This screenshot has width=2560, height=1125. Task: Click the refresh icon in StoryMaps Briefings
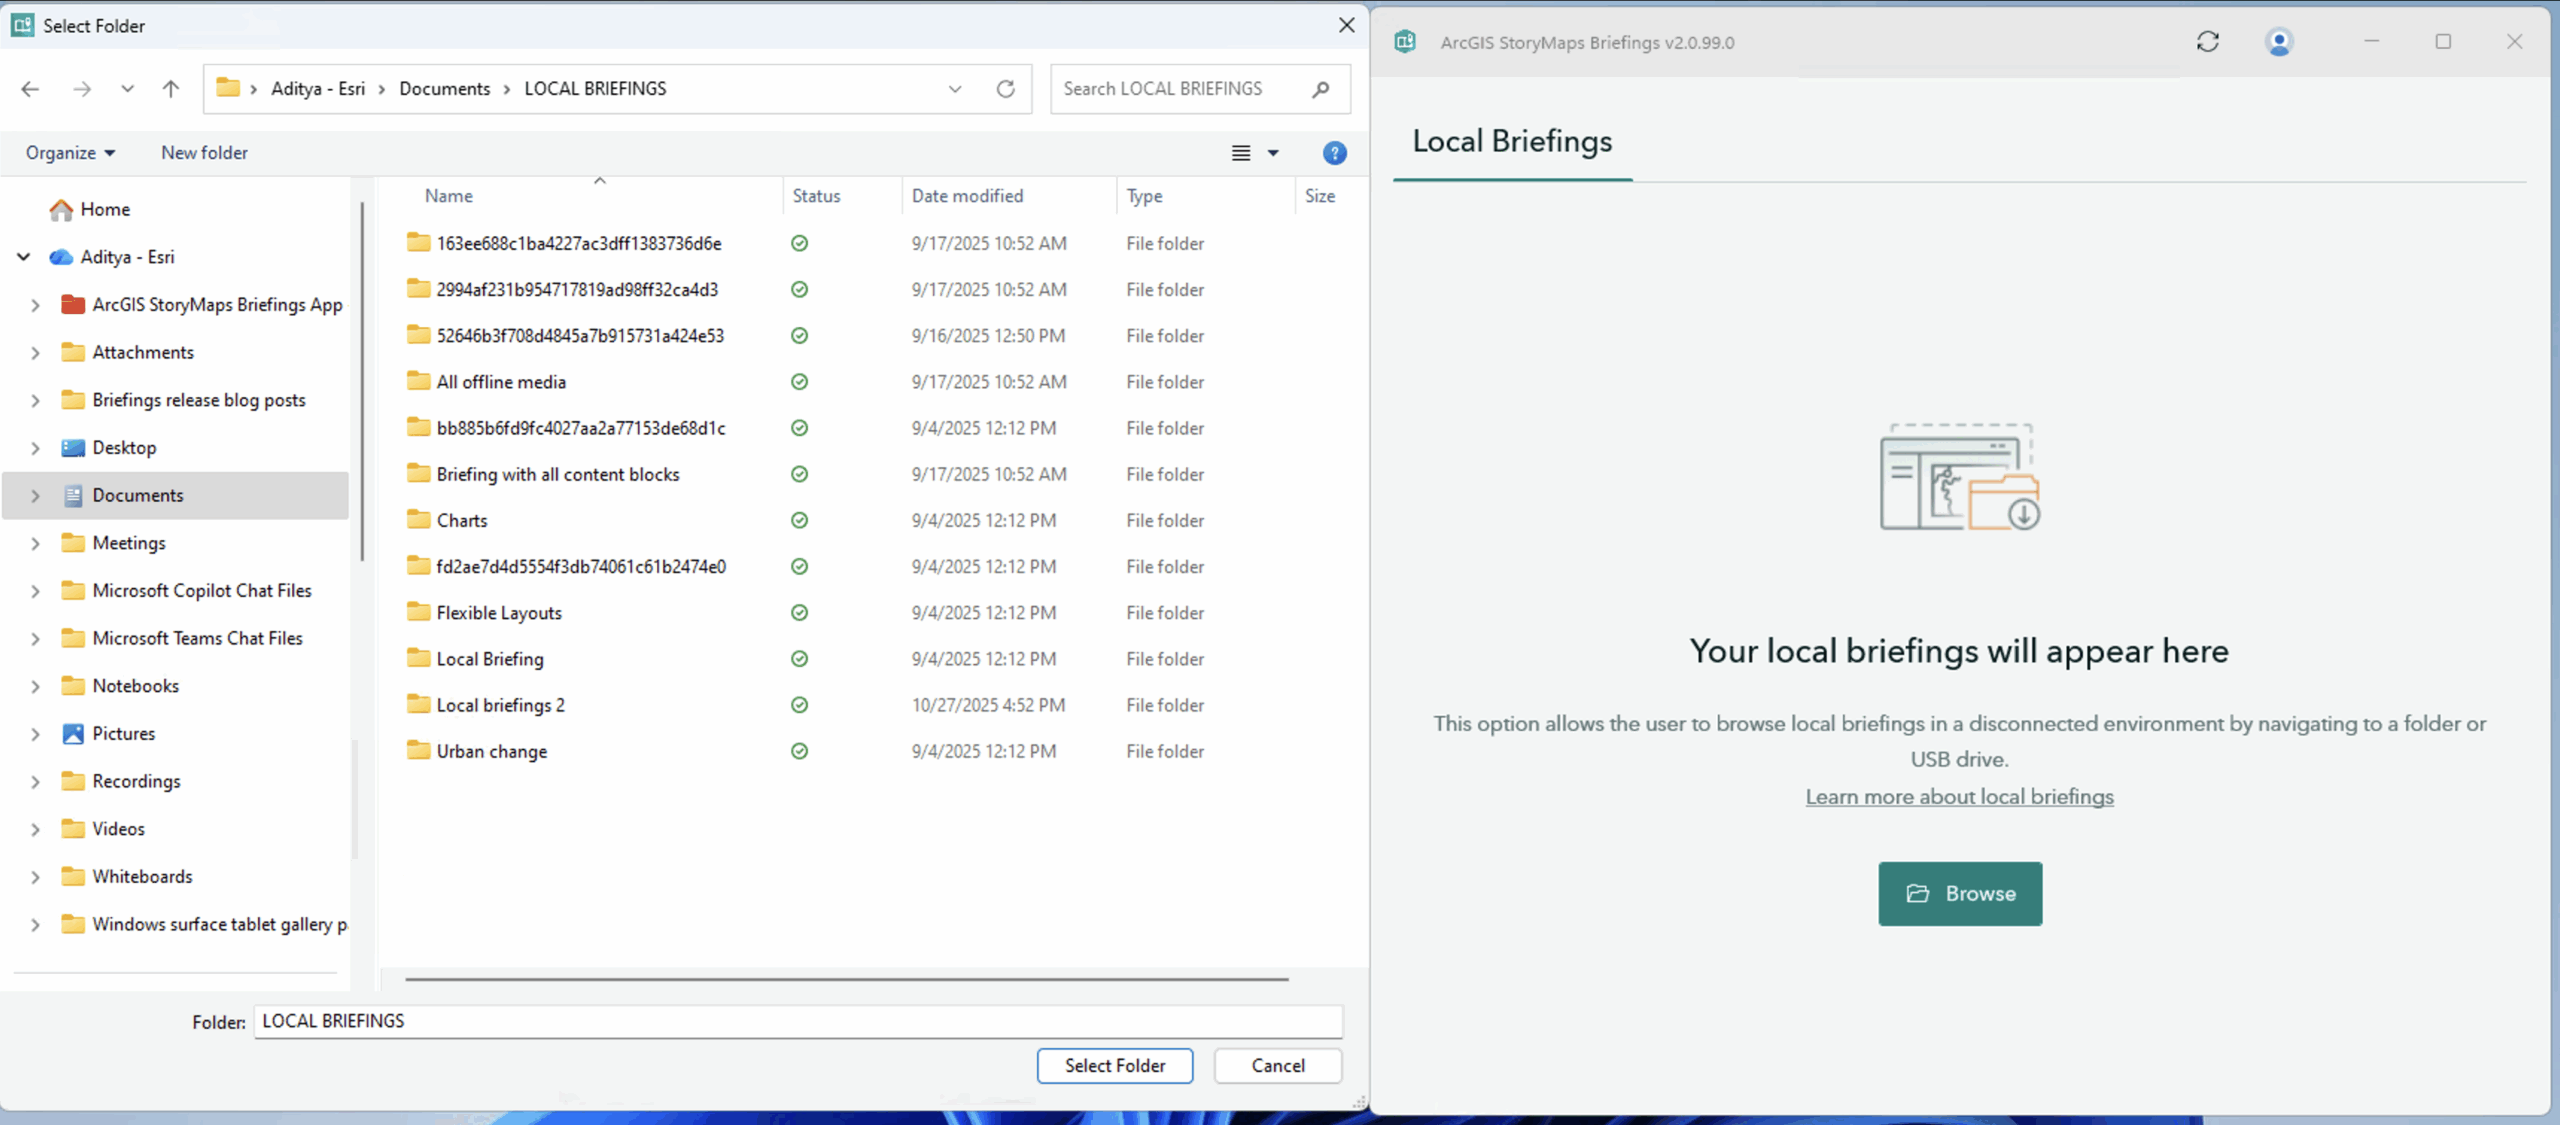point(2207,42)
